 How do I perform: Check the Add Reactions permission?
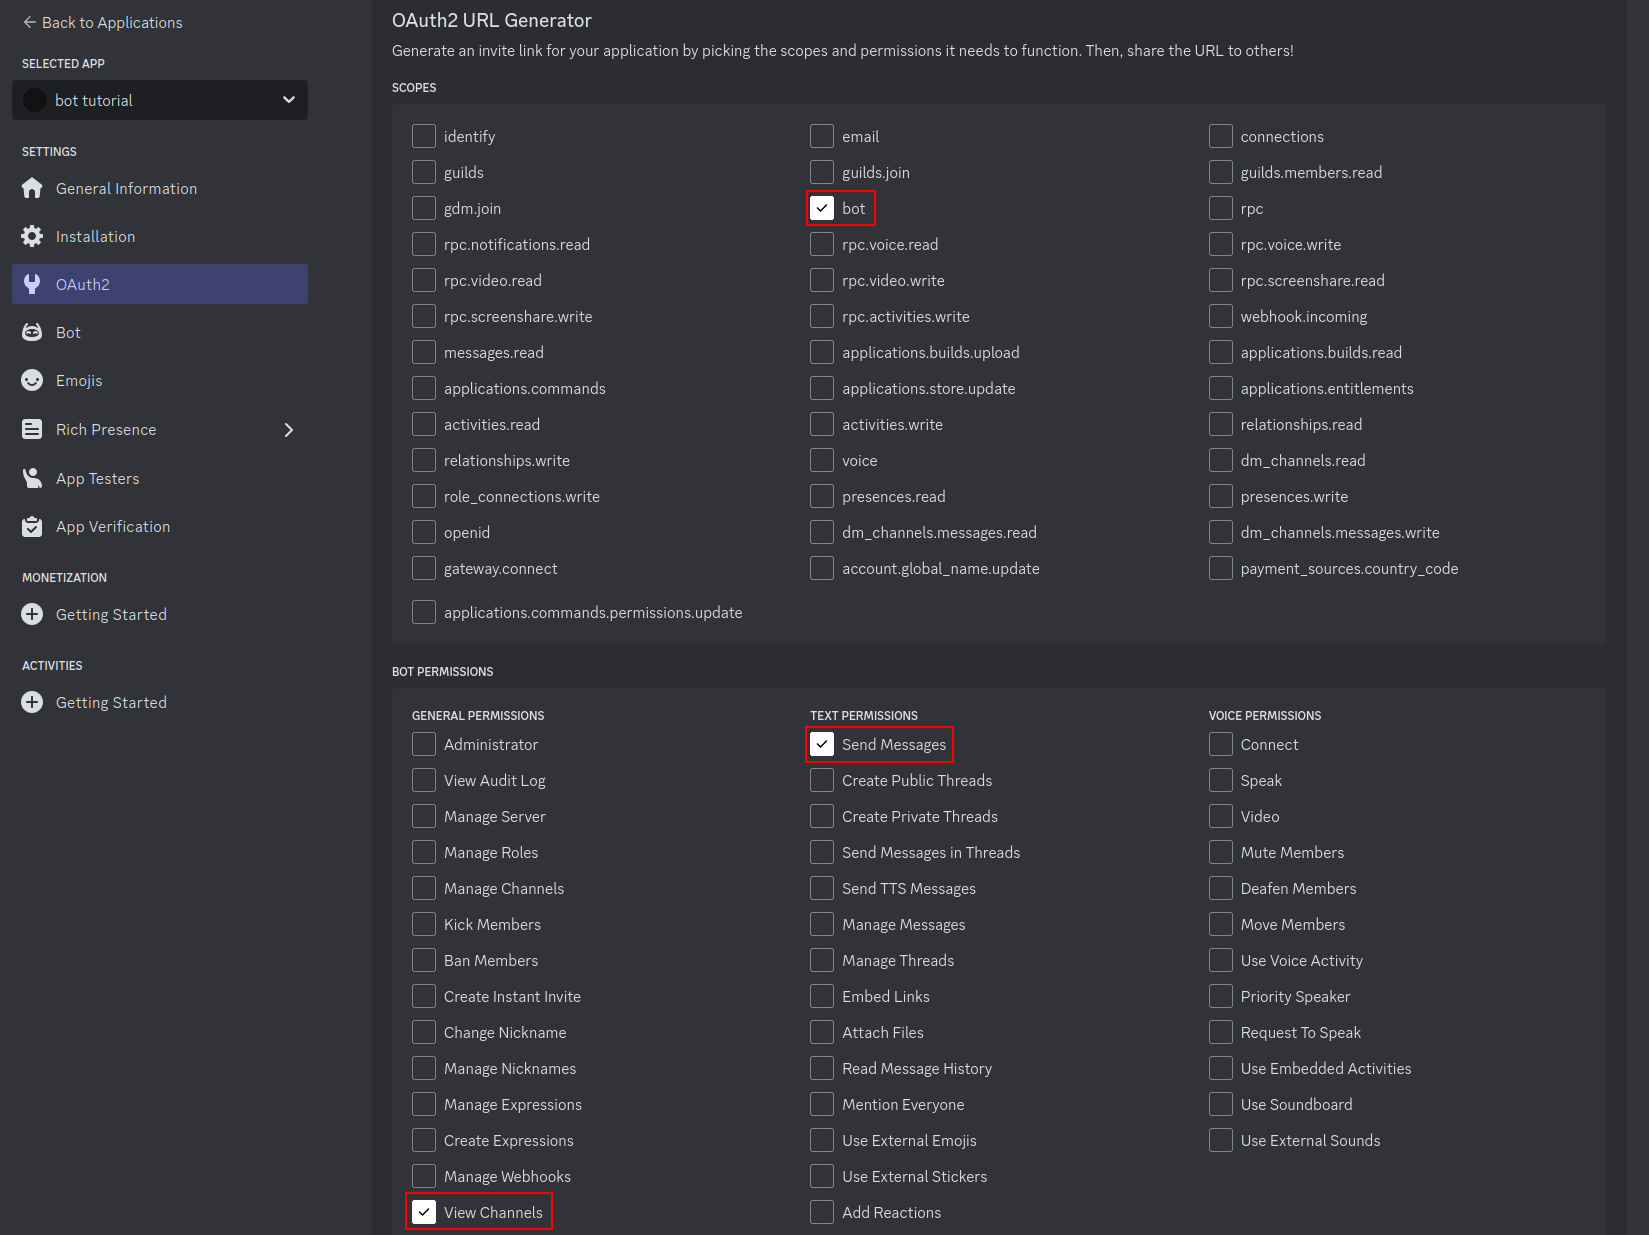[x=822, y=1212]
